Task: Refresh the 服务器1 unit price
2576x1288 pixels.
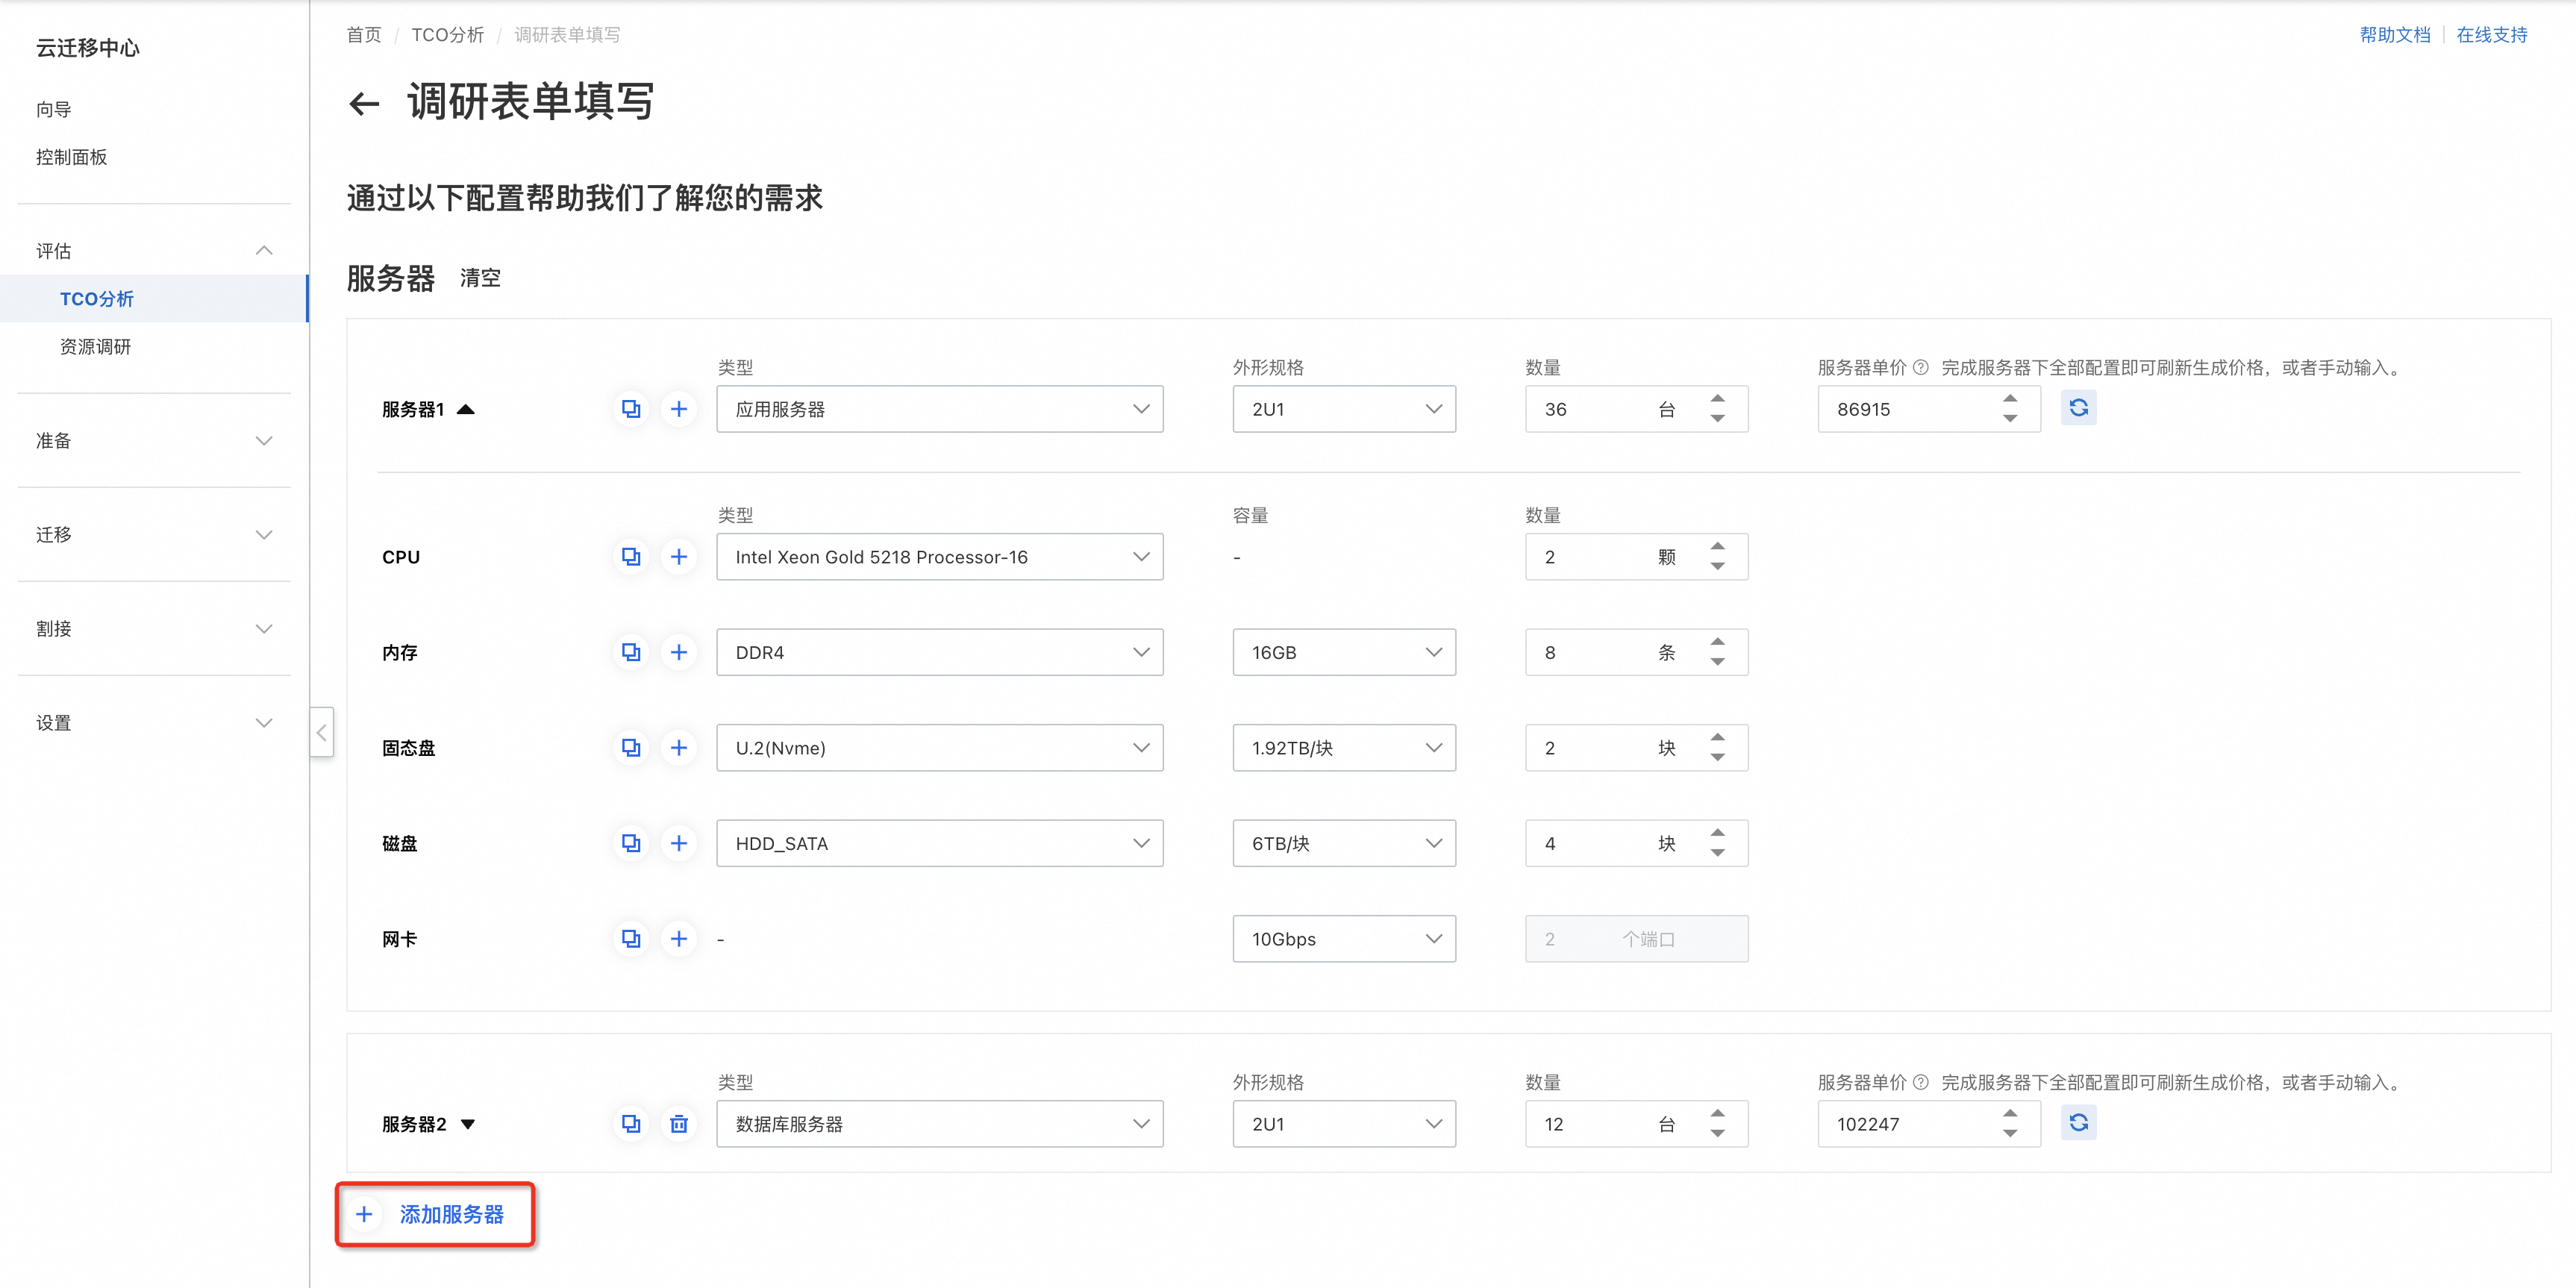Action: tap(2078, 408)
